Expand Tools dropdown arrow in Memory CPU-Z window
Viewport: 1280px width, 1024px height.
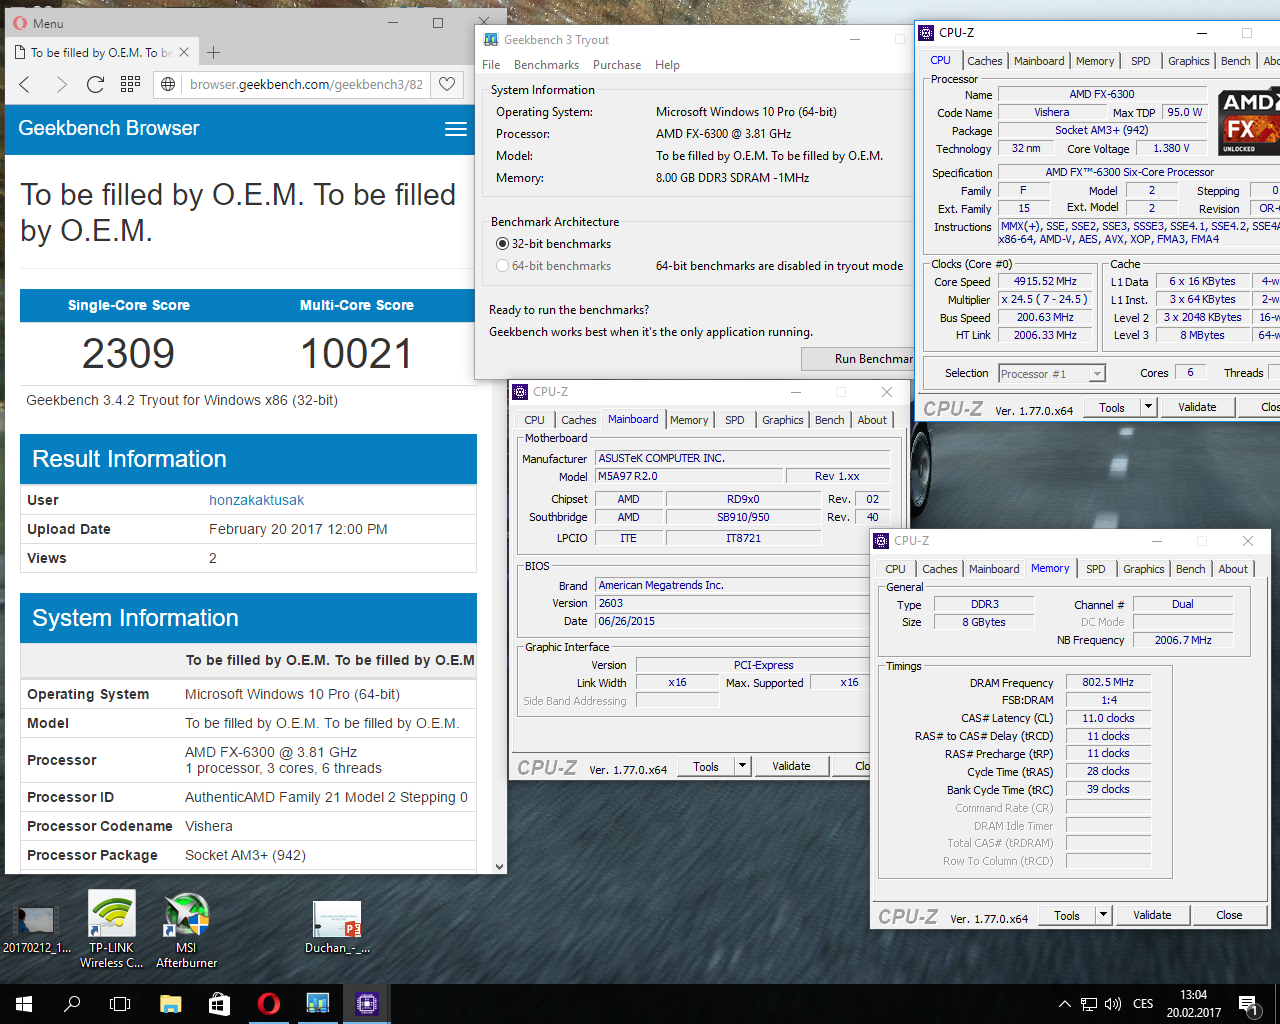click(x=1103, y=915)
